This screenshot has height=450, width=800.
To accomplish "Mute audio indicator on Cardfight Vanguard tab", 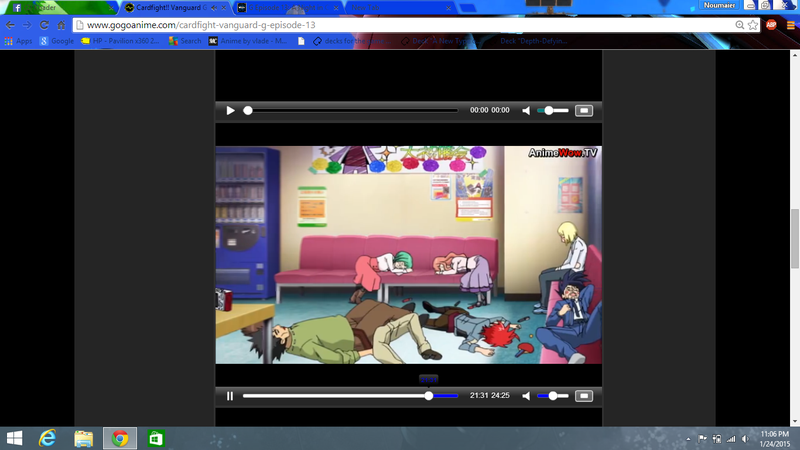I will [x=214, y=8].
